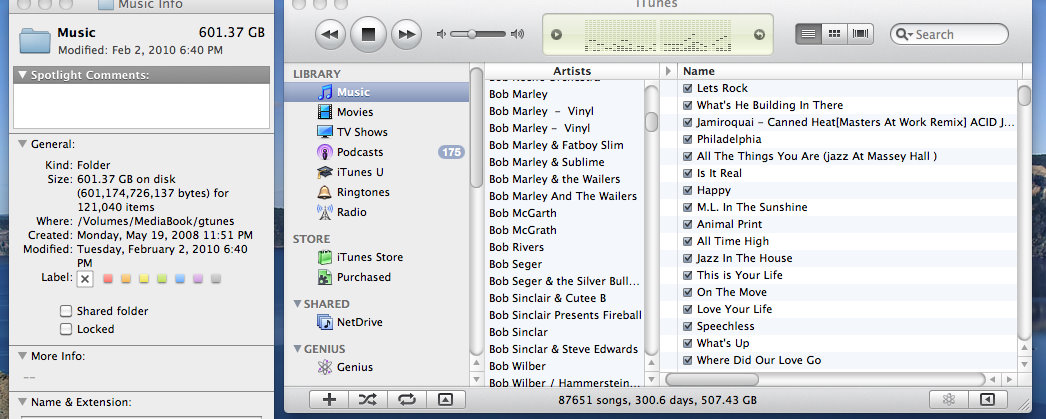Clear label with the X button
The height and width of the screenshot is (419, 1046).
85,279
